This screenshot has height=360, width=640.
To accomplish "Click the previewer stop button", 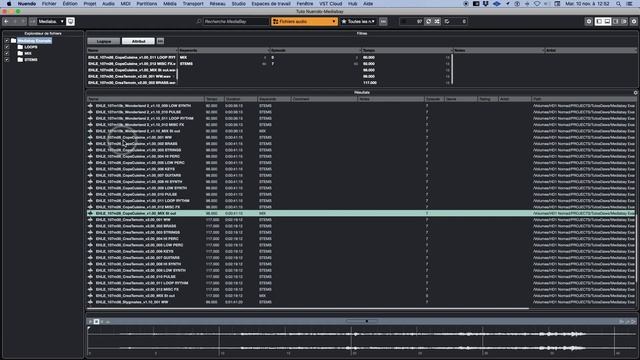I will coord(96,322).
